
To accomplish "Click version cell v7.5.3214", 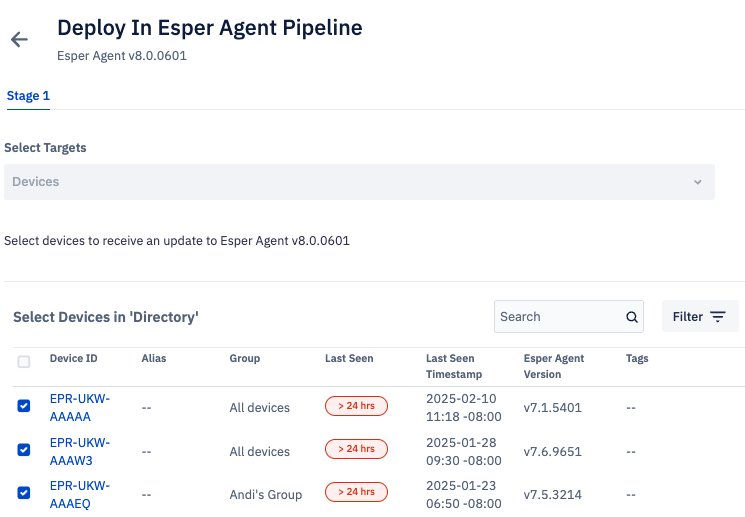I will 553,495.
